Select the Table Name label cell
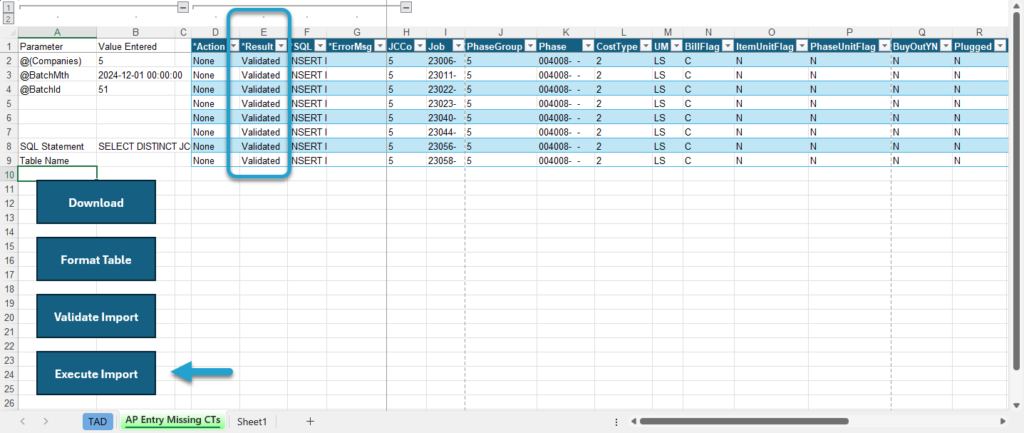The height and width of the screenshot is (433, 1024). 57,160
